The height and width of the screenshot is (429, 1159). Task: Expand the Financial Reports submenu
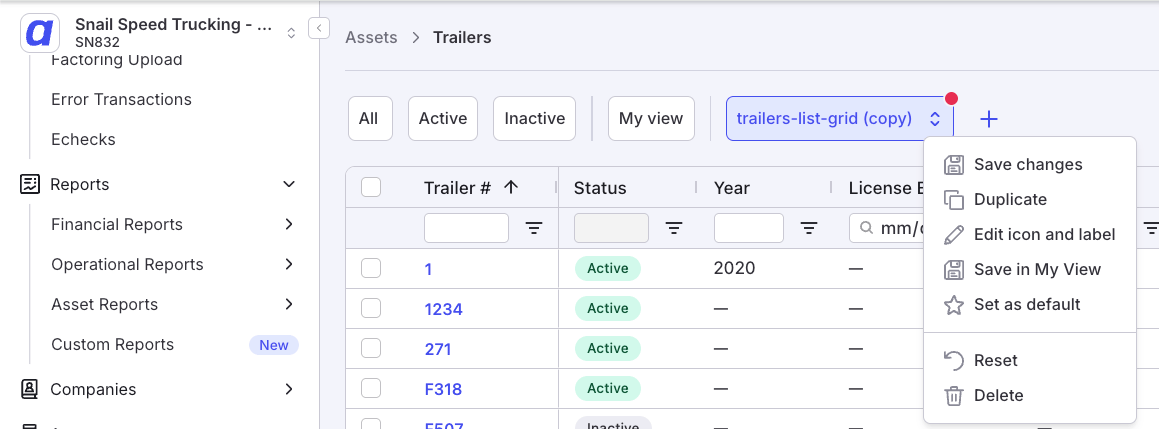[289, 224]
